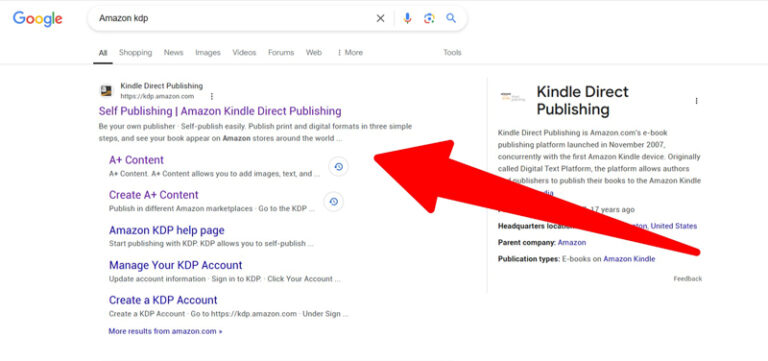Screen dimensions: 768x361
Task: Open United States headquarters link
Action: (673, 226)
